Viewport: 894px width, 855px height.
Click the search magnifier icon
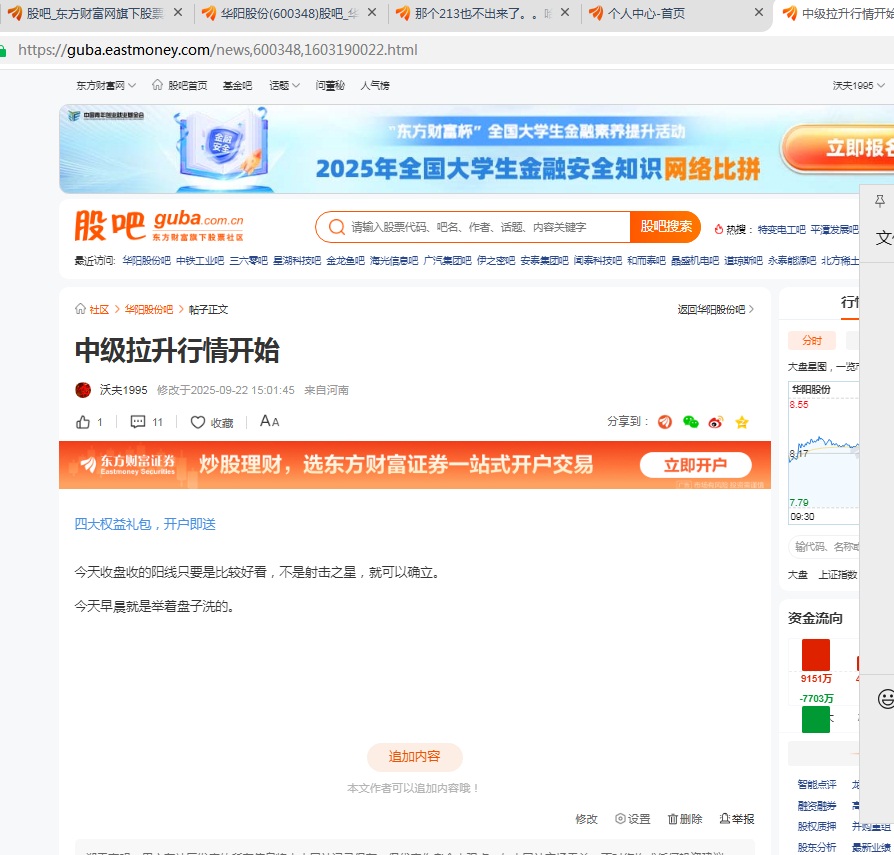(336, 227)
